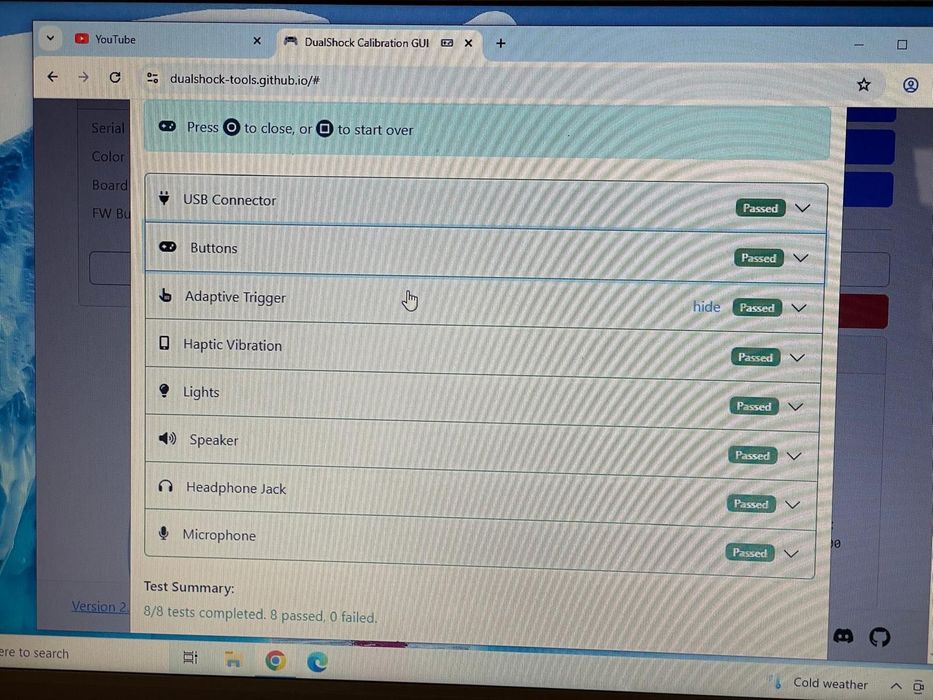Reload the current page
Image resolution: width=933 pixels, height=700 pixels.
(115, 77)
